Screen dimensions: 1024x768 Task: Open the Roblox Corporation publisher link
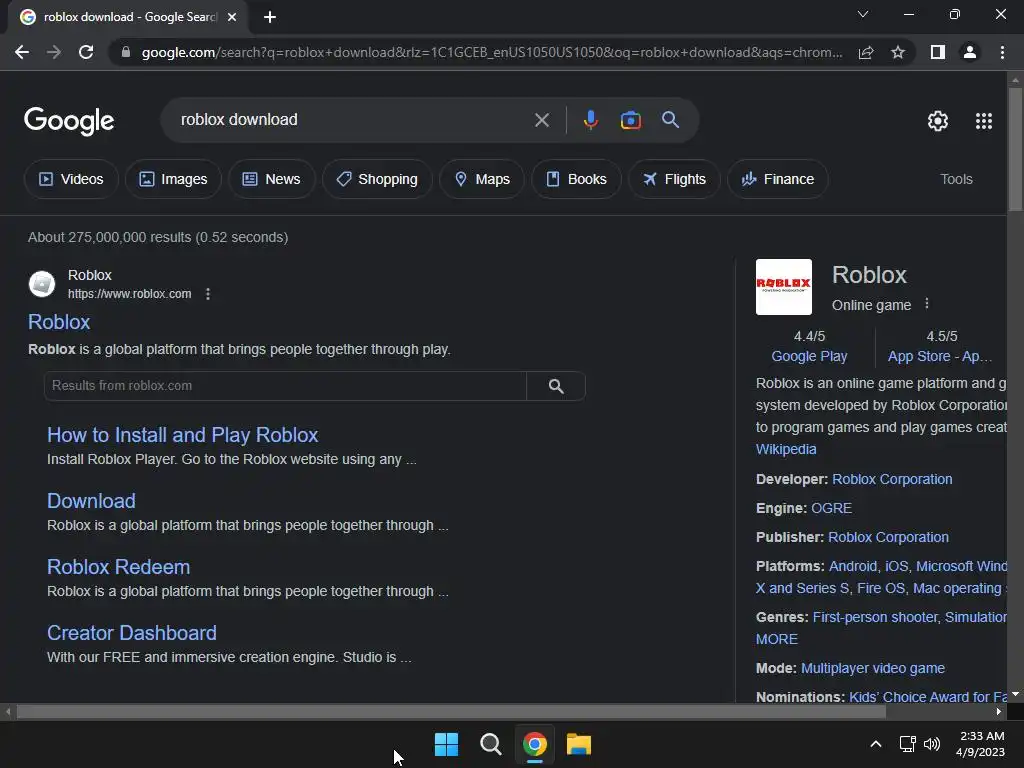888,537
